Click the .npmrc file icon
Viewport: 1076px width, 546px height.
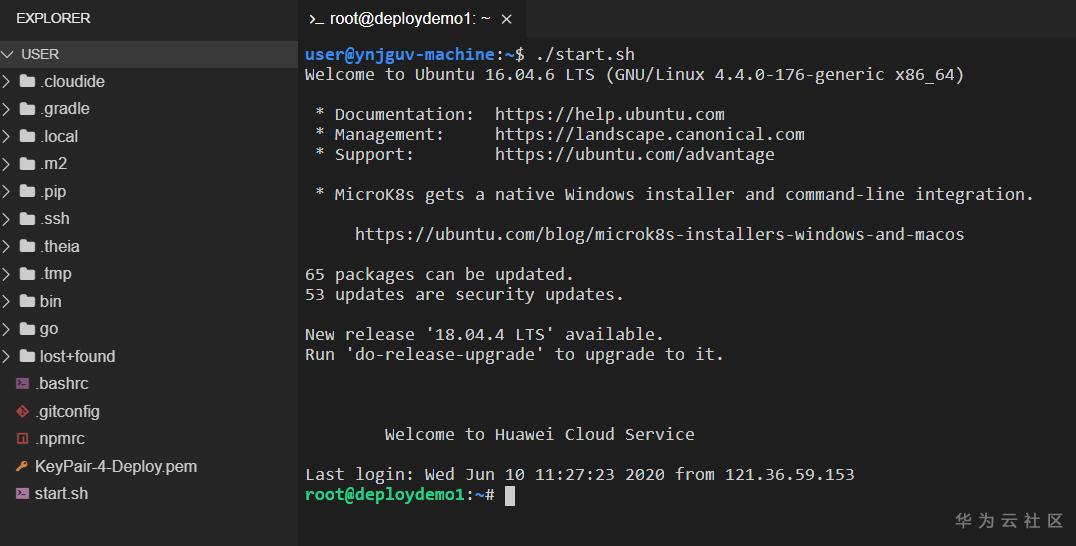coord(22,438)
